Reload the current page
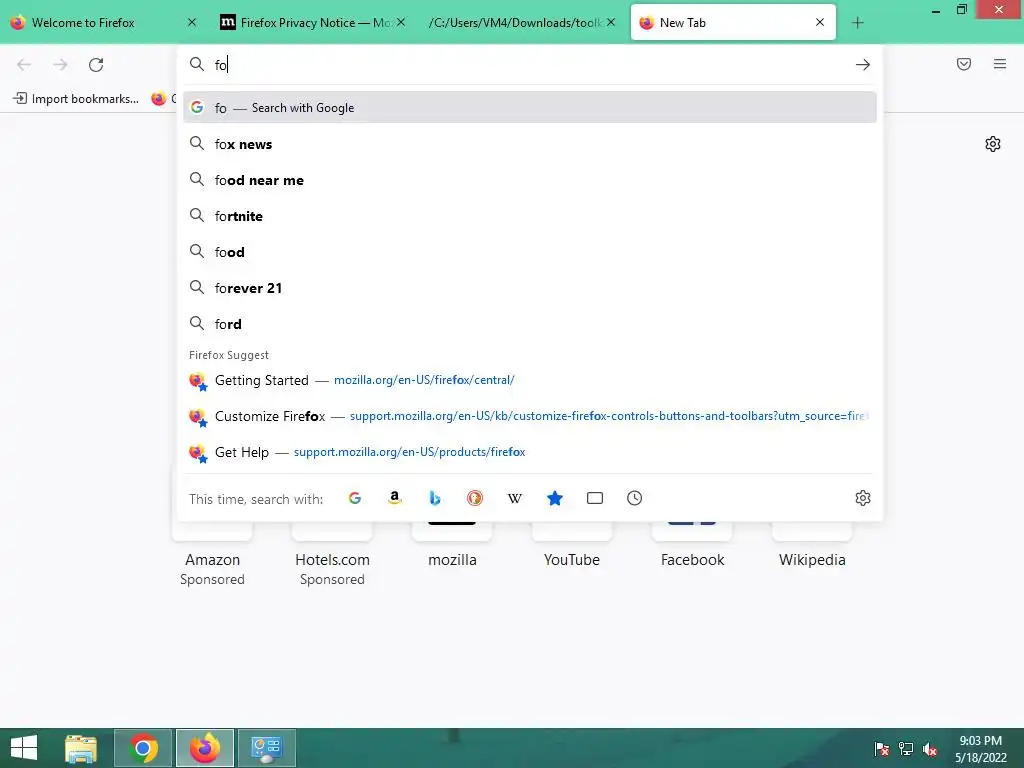The height and width of the screenshot is (768, 1024). point(96,65)
